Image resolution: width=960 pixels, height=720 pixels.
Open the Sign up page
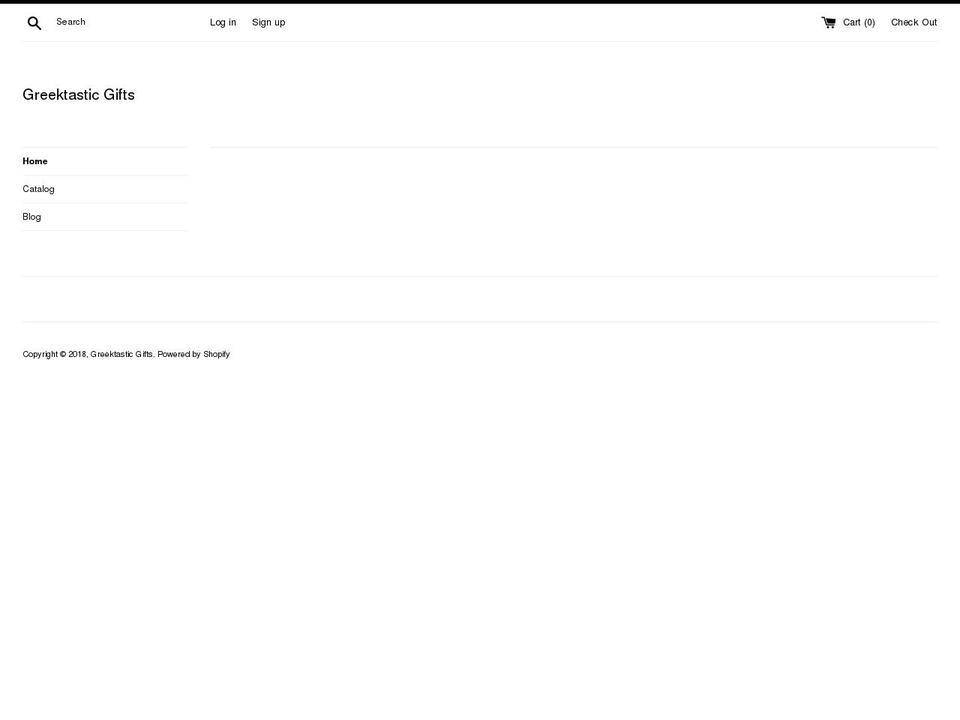point(268,23)
